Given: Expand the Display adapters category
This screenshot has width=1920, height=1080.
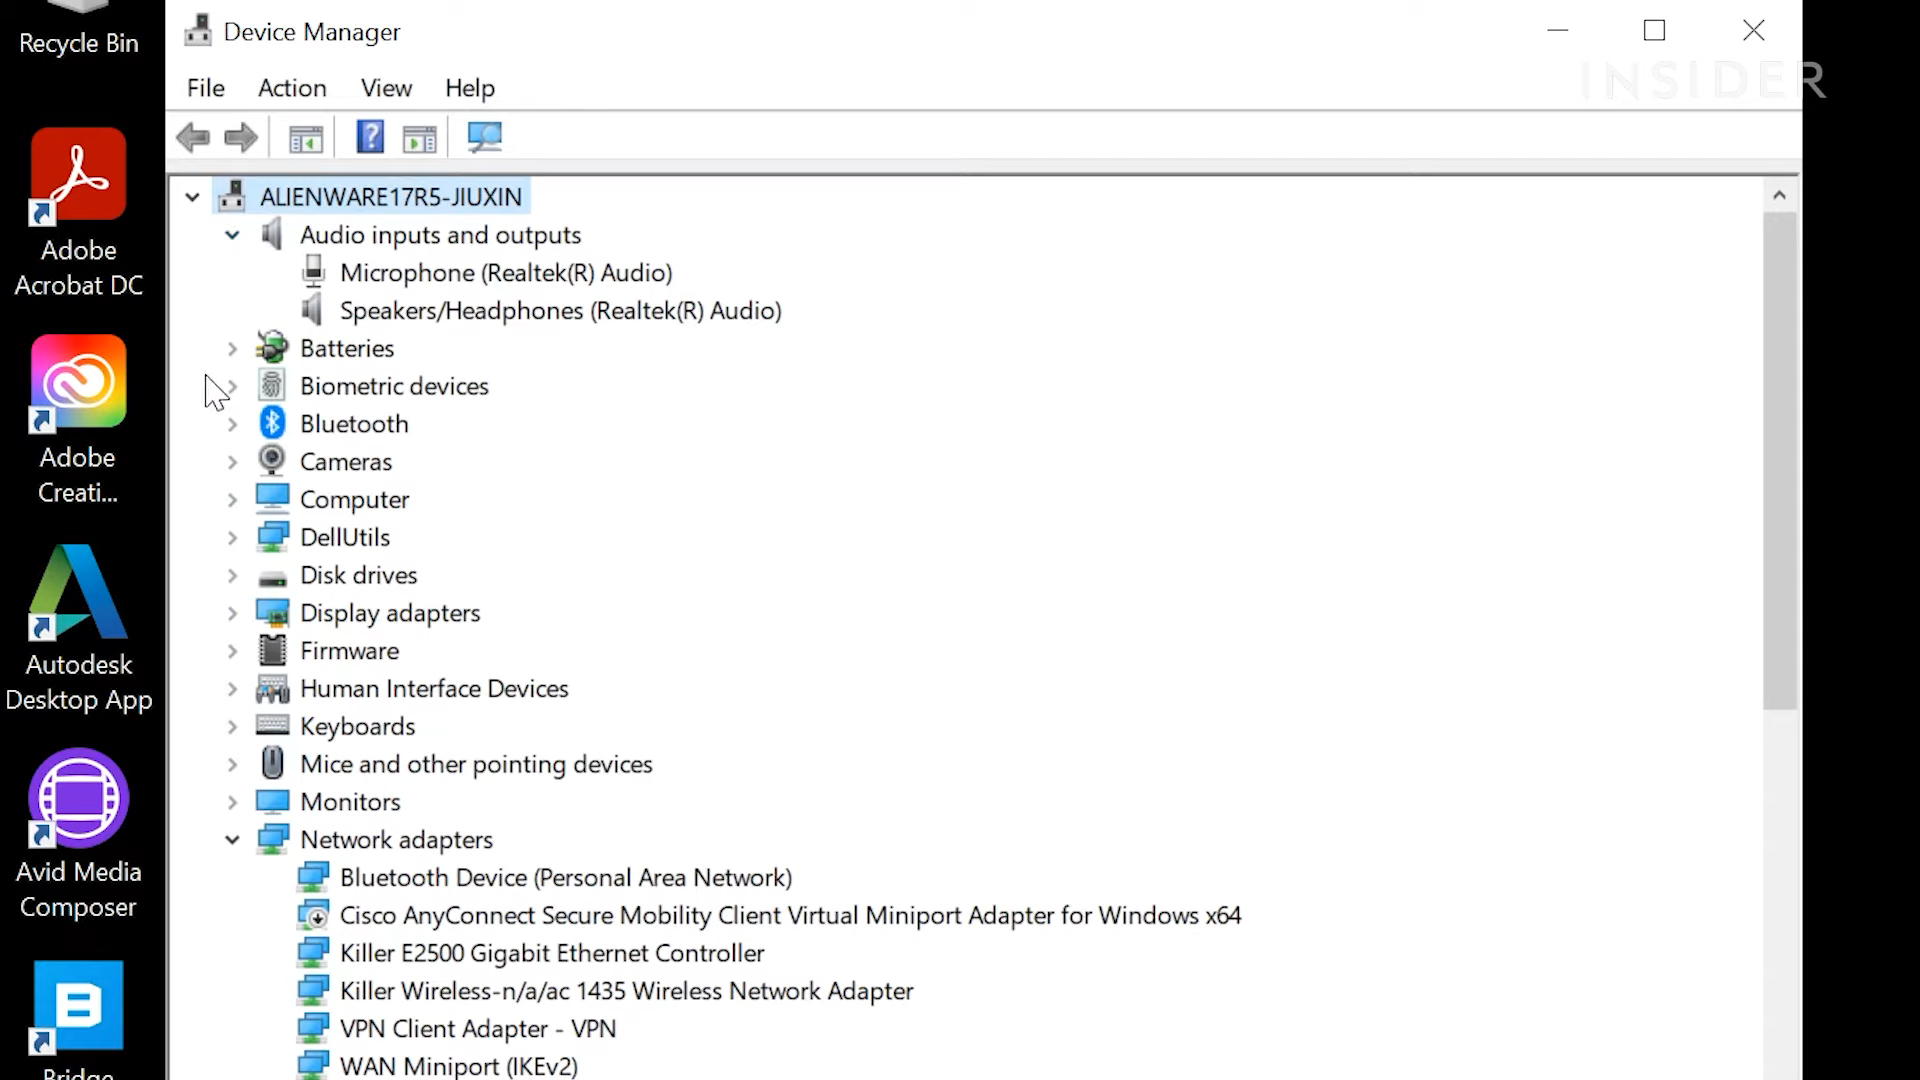Looking at the screenshot, I should (232, 612).
